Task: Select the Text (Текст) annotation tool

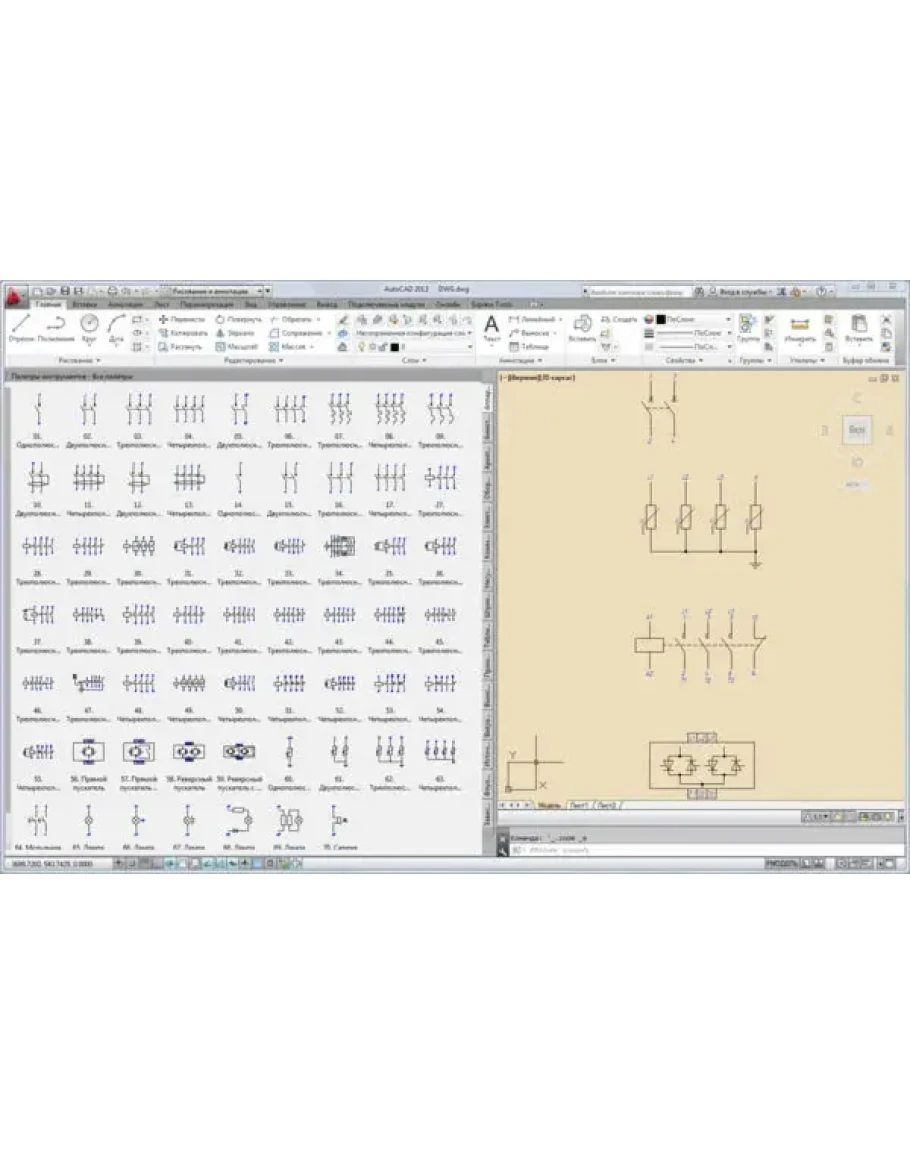Action: (x=491, y=326)
